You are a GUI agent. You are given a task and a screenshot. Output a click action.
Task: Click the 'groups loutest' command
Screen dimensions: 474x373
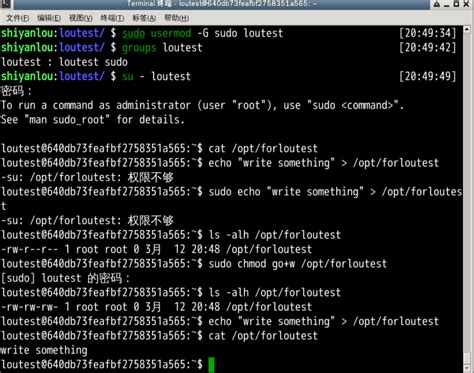(162, 48)
